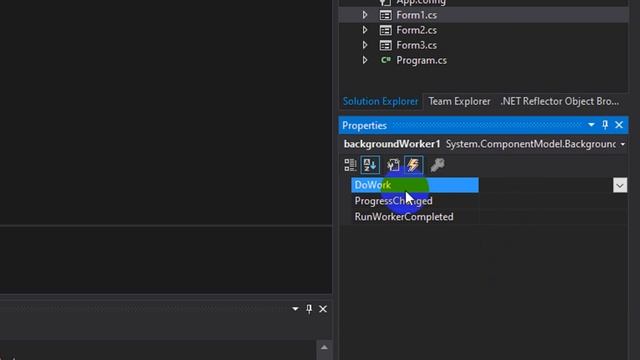Screen dimensions: 640x360
Task: Open Properties window position menu arrow
Action: (591, 124)
